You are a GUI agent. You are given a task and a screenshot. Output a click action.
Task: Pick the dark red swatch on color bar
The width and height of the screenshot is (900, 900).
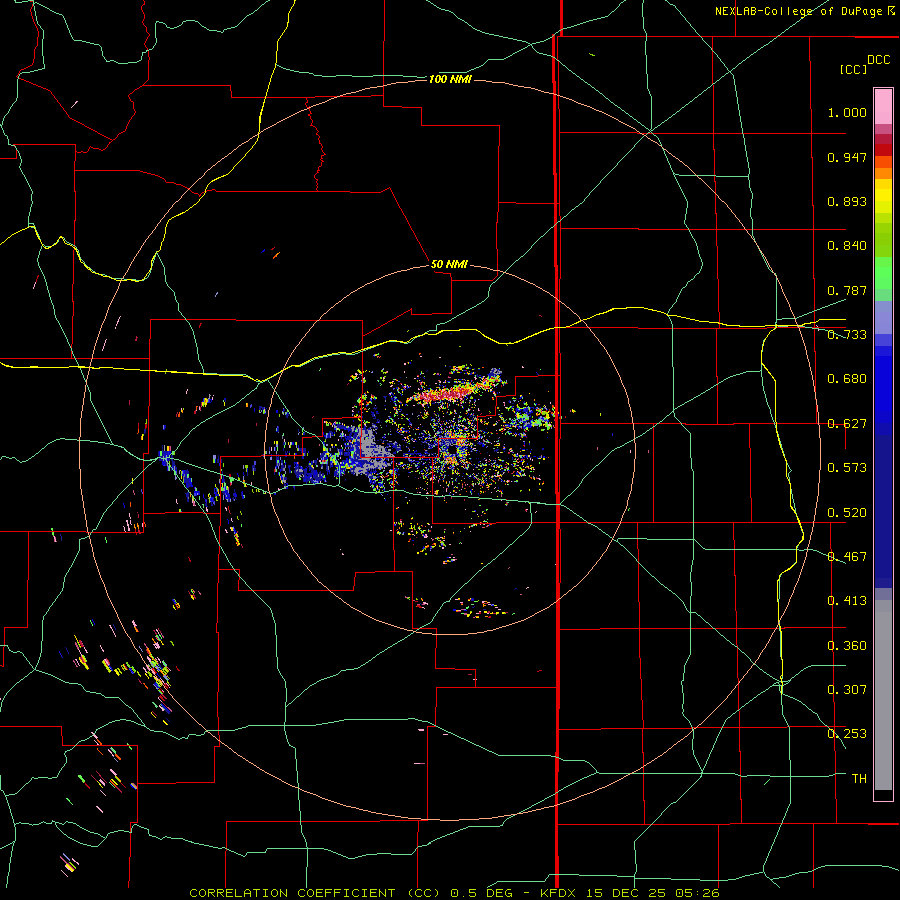(x=883, y=149)
